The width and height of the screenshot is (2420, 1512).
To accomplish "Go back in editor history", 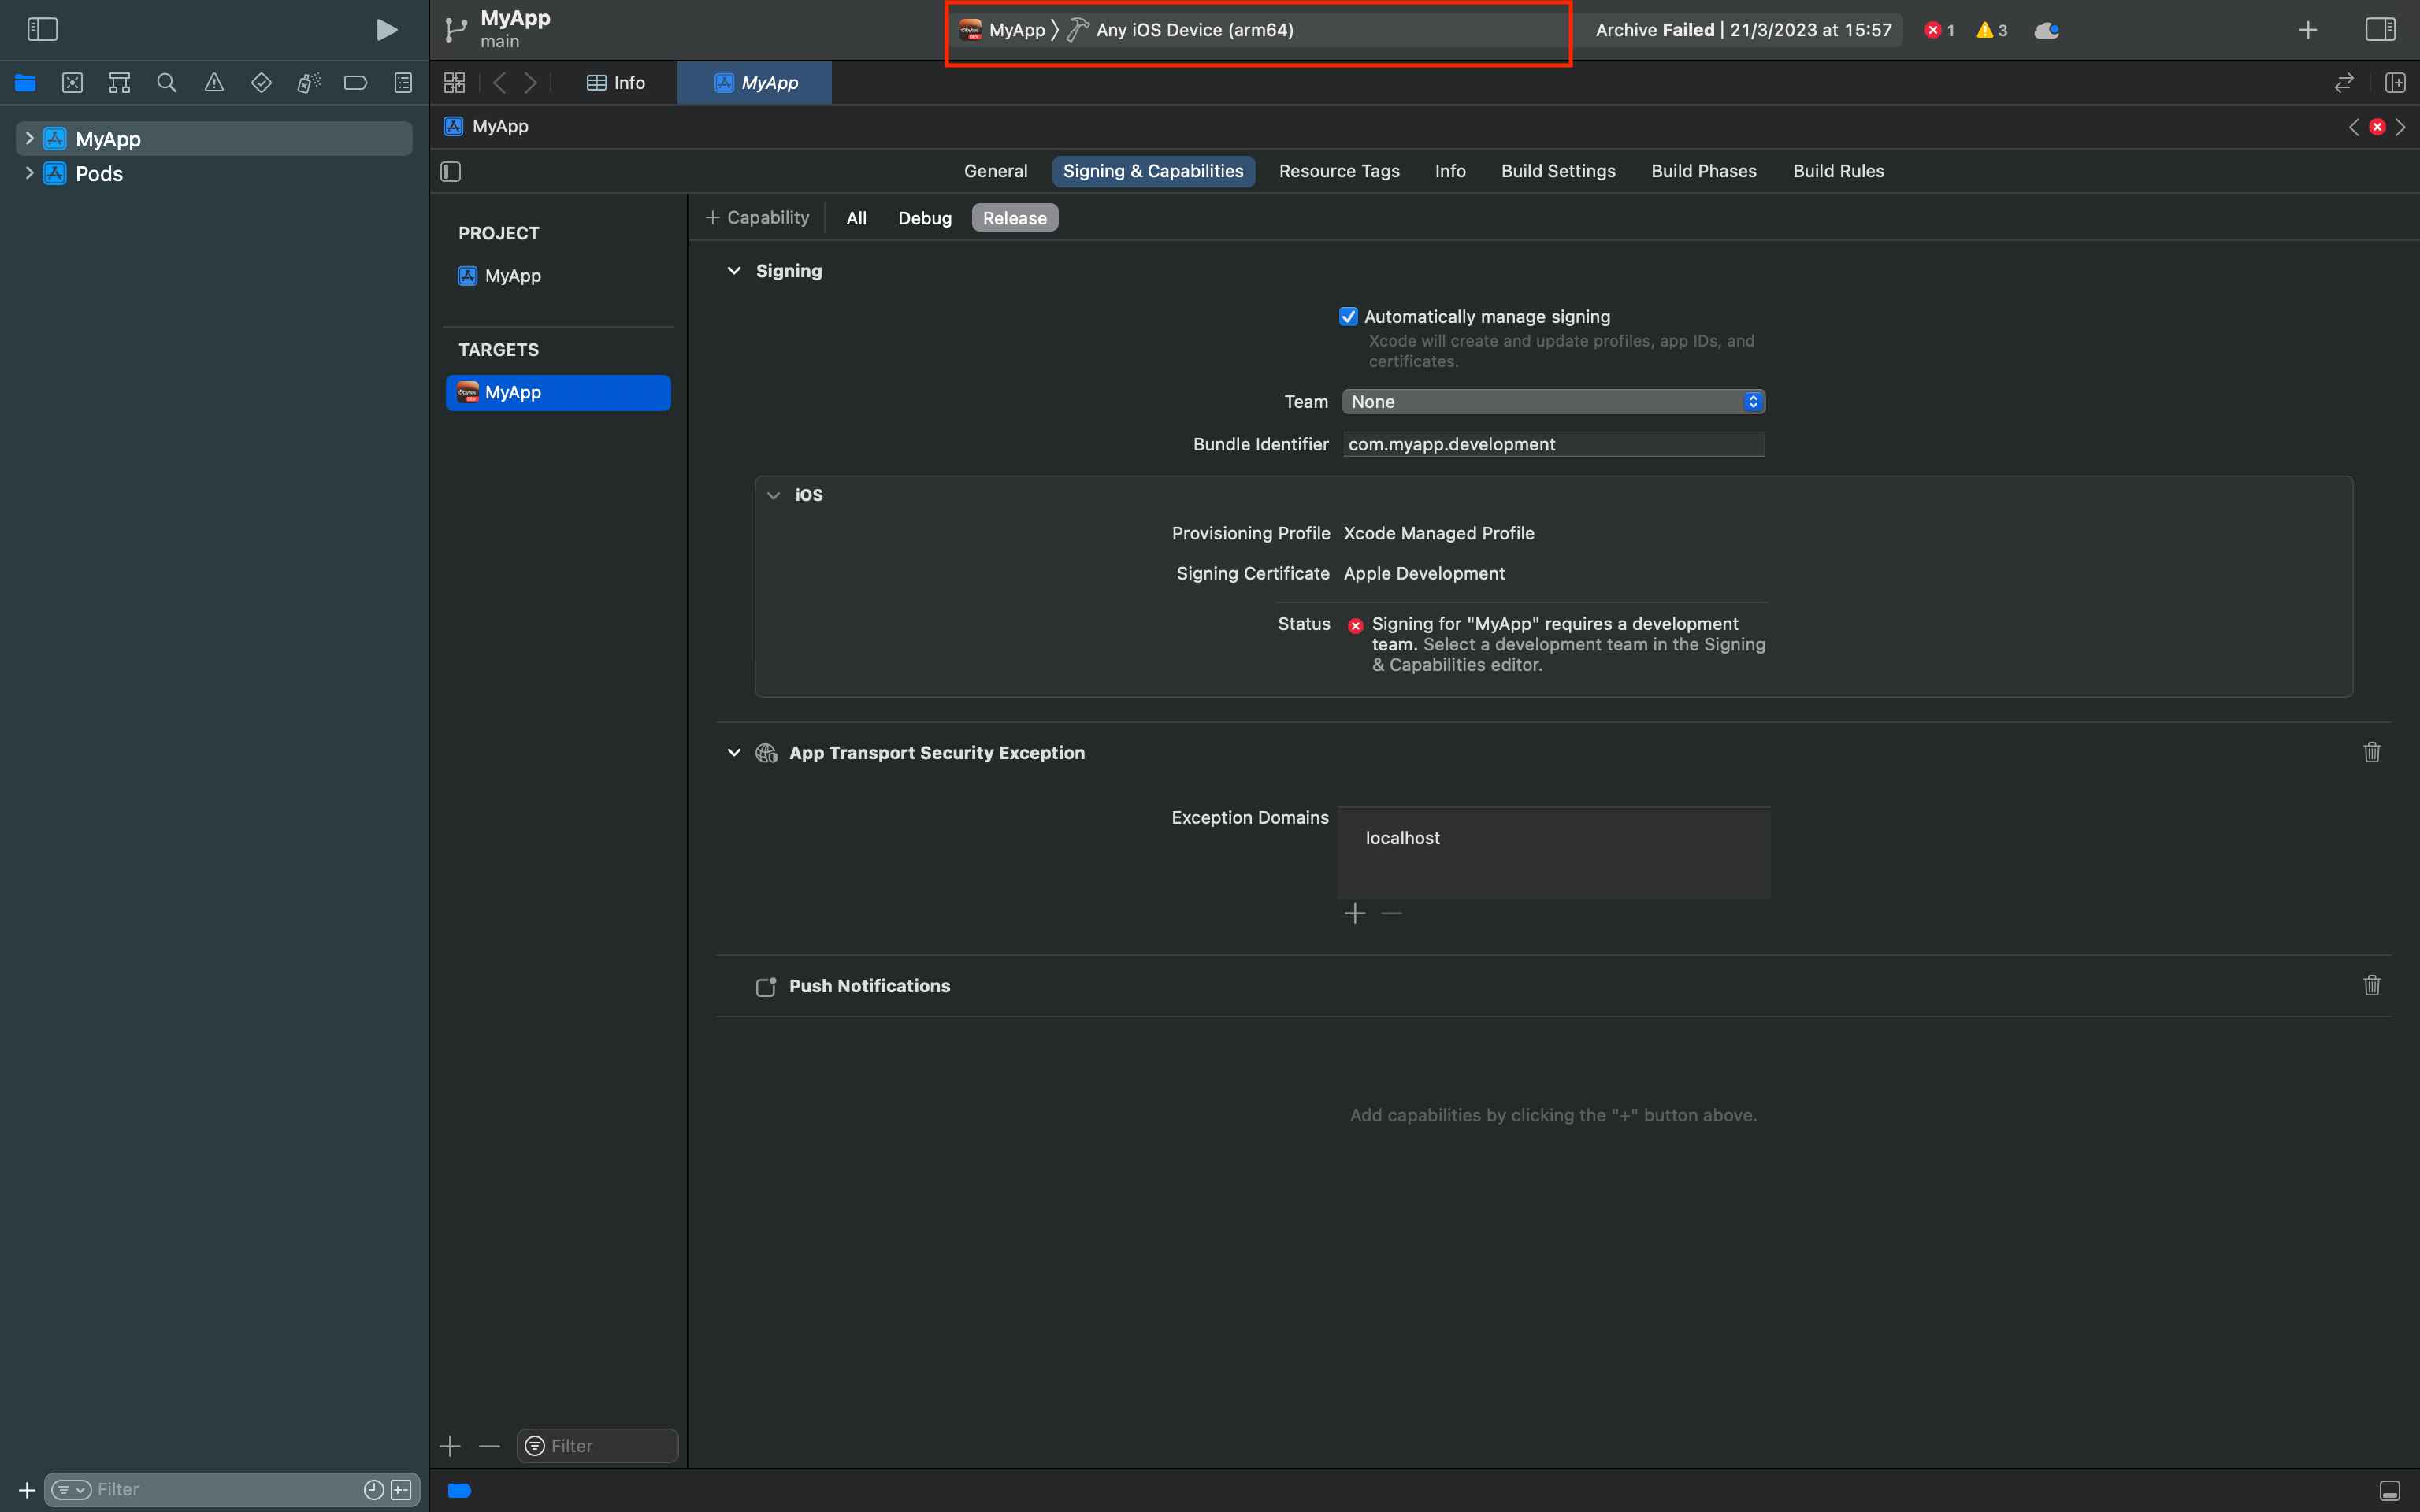I will [500, 83].
